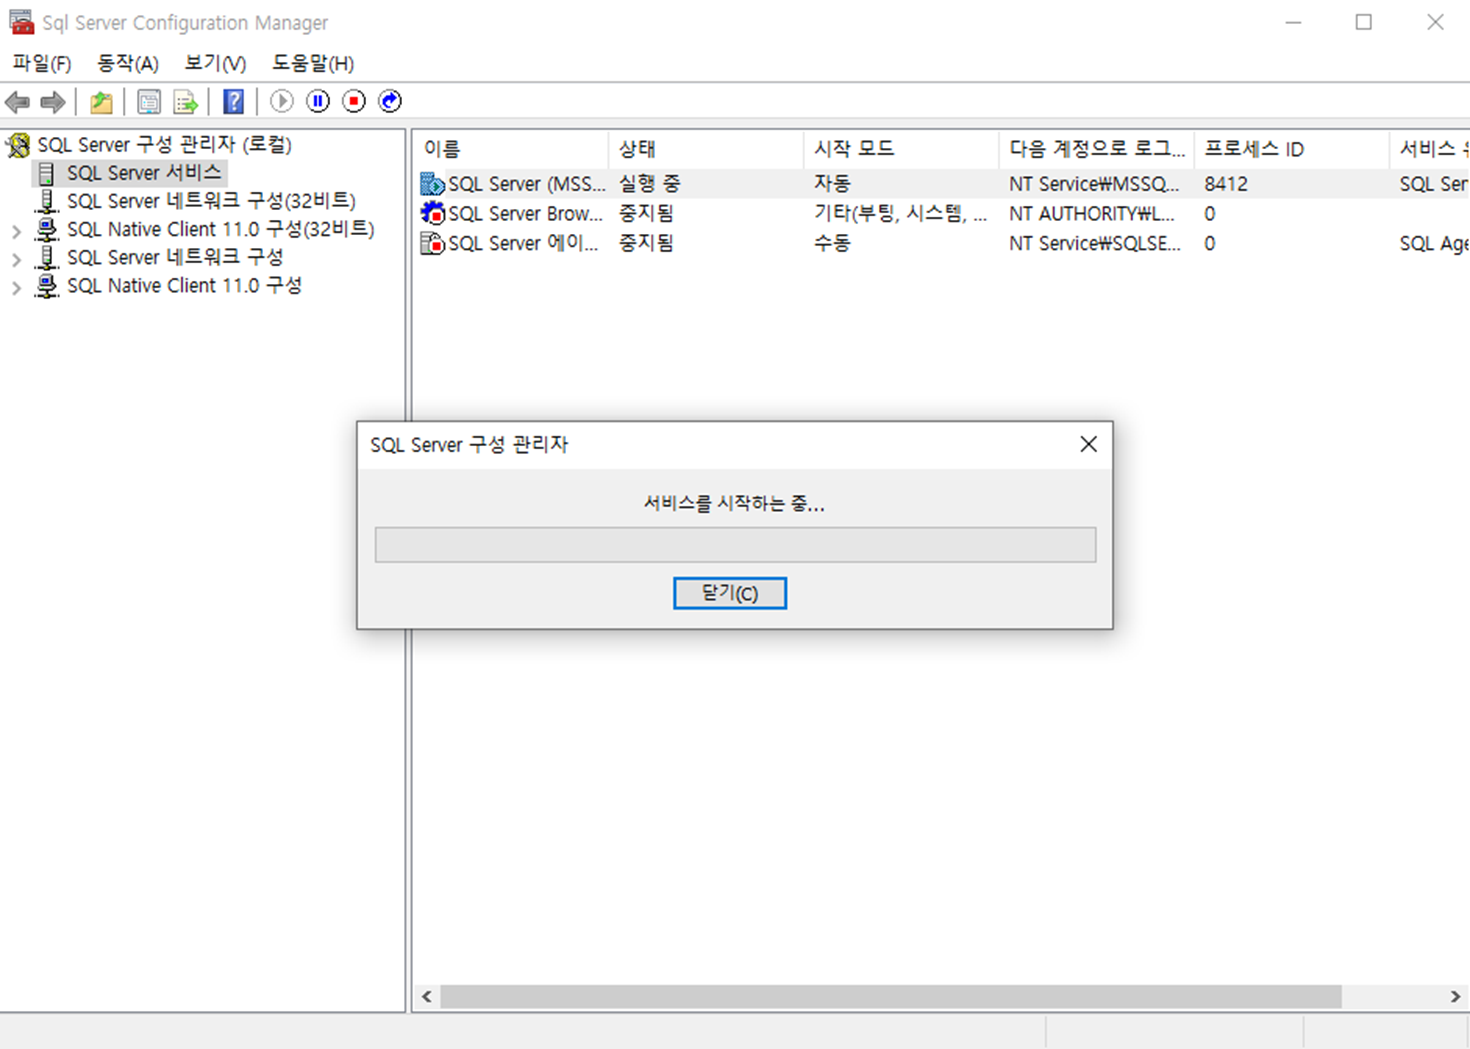The width and height of the screenshot is (1470, 1049).
Task: Click the SQL Server Brow... service icon
Action: pos(432,213)
